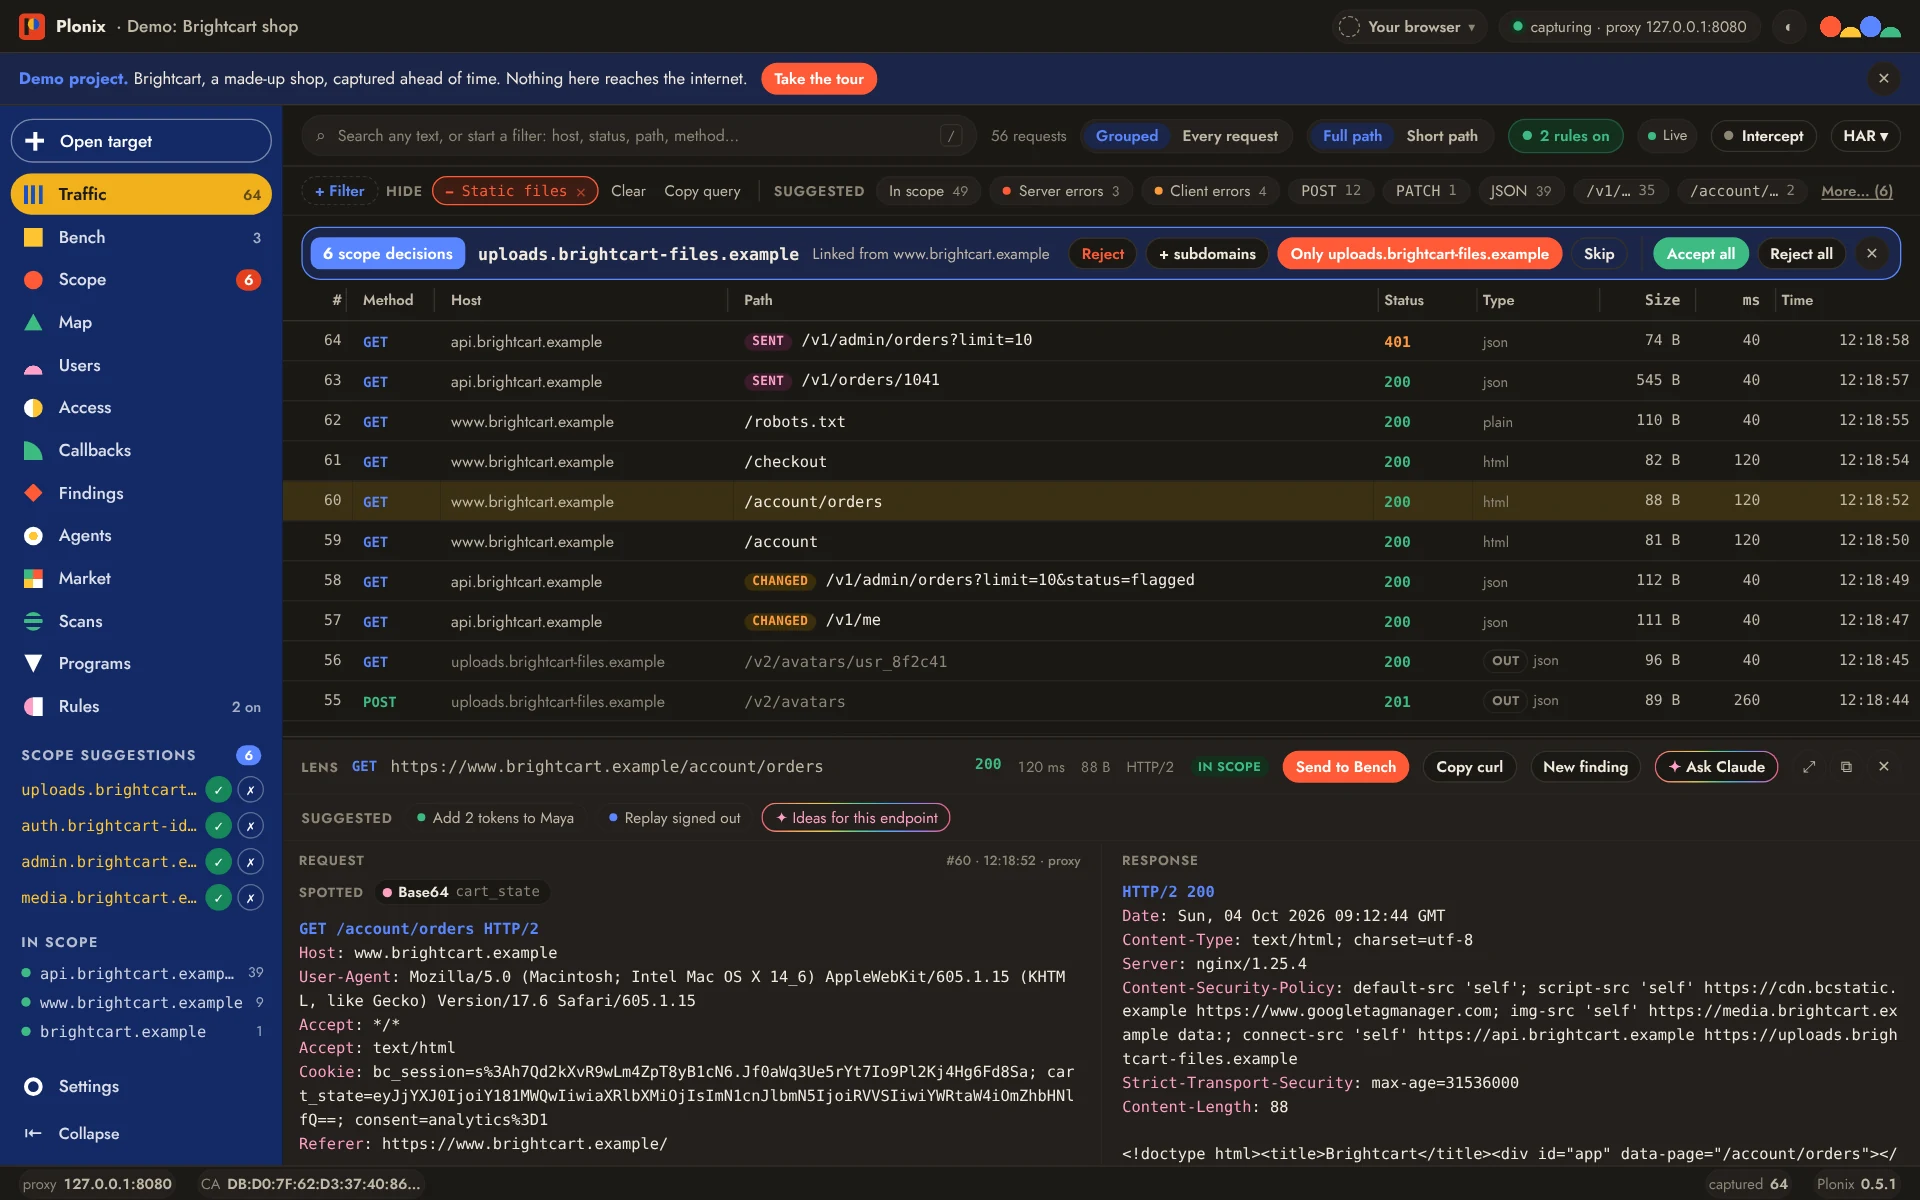Select request row 61 /checkout
The width and height of the screenshot is (1920, 1200).
[1100, 461]
